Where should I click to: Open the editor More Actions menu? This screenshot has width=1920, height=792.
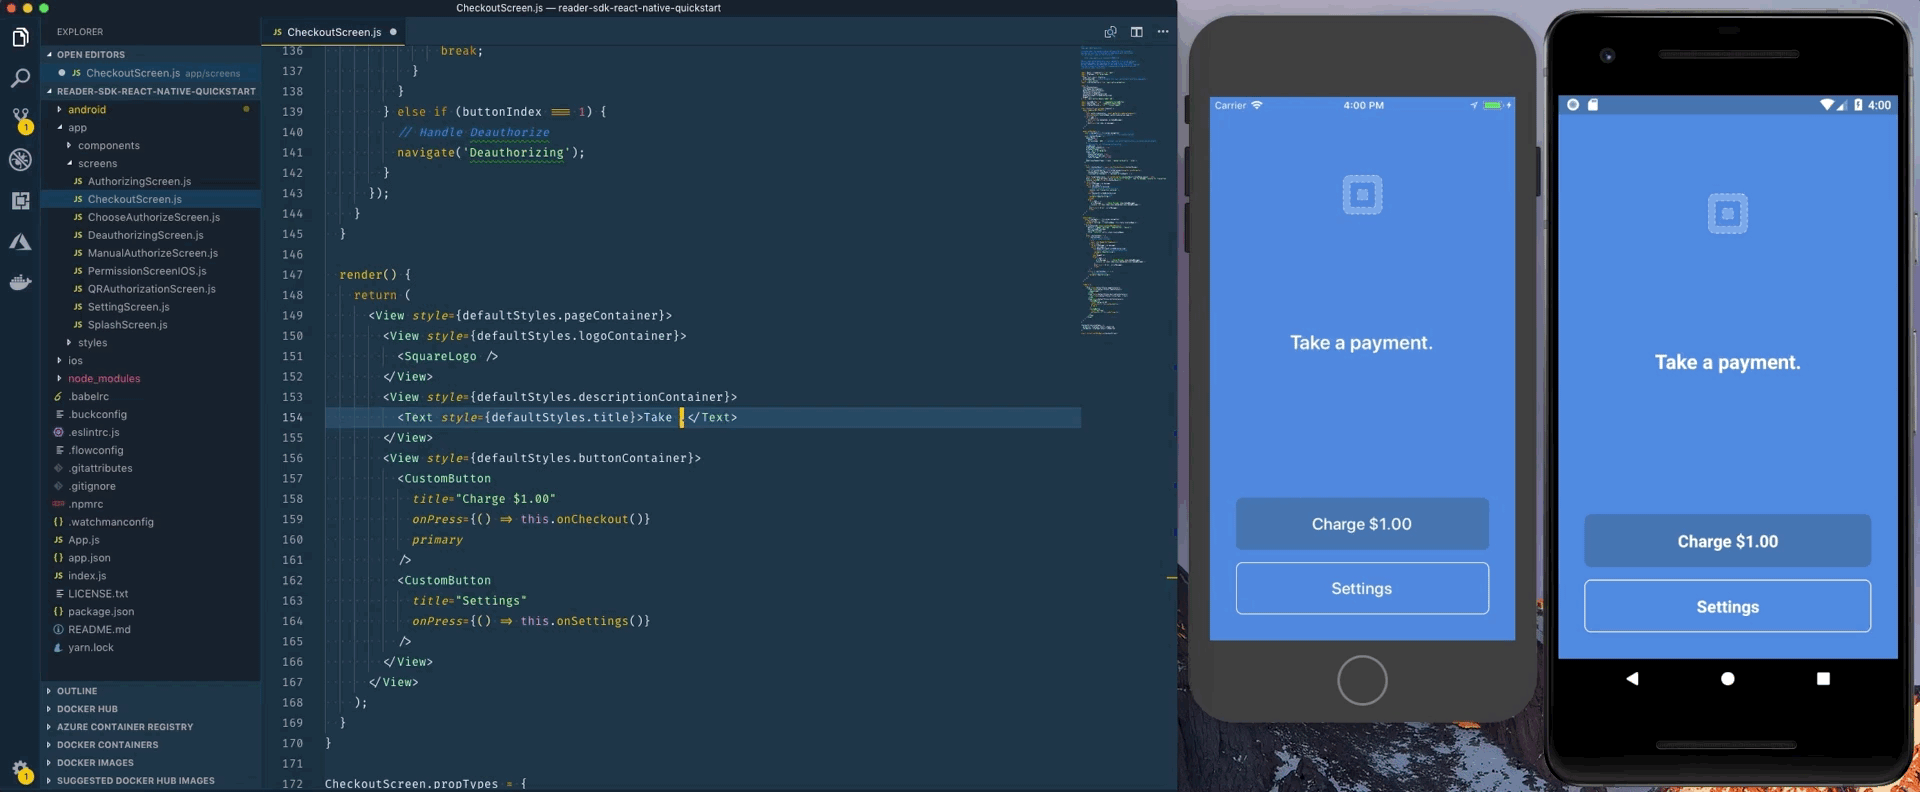click(x=1162, y=32)
